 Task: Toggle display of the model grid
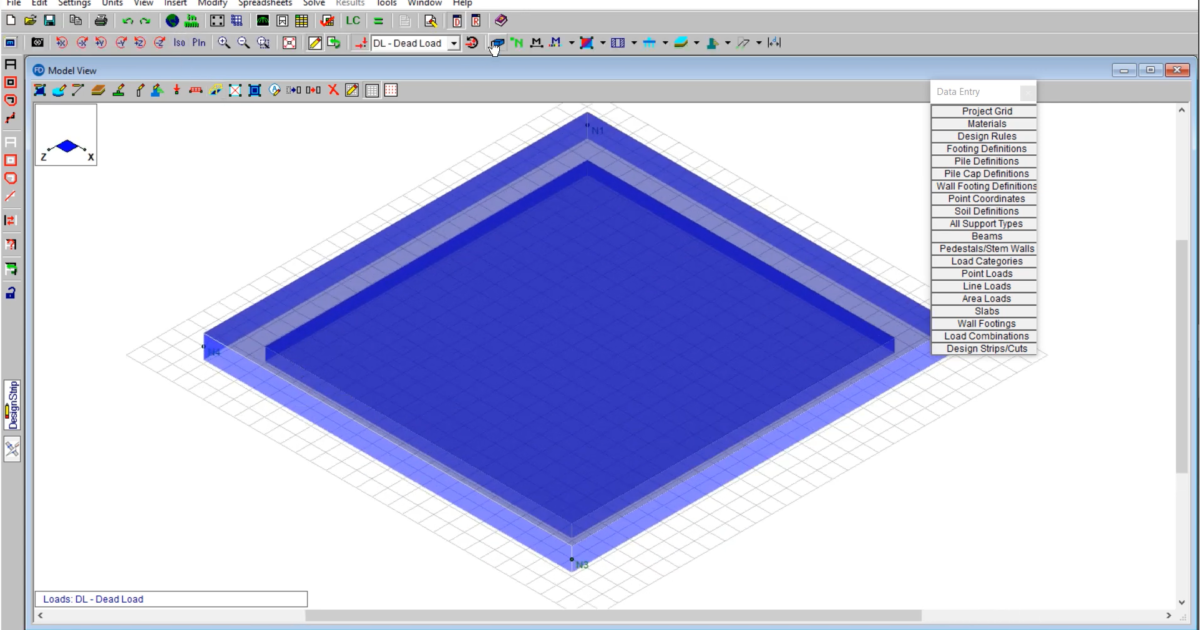click(x=370, y=89)
